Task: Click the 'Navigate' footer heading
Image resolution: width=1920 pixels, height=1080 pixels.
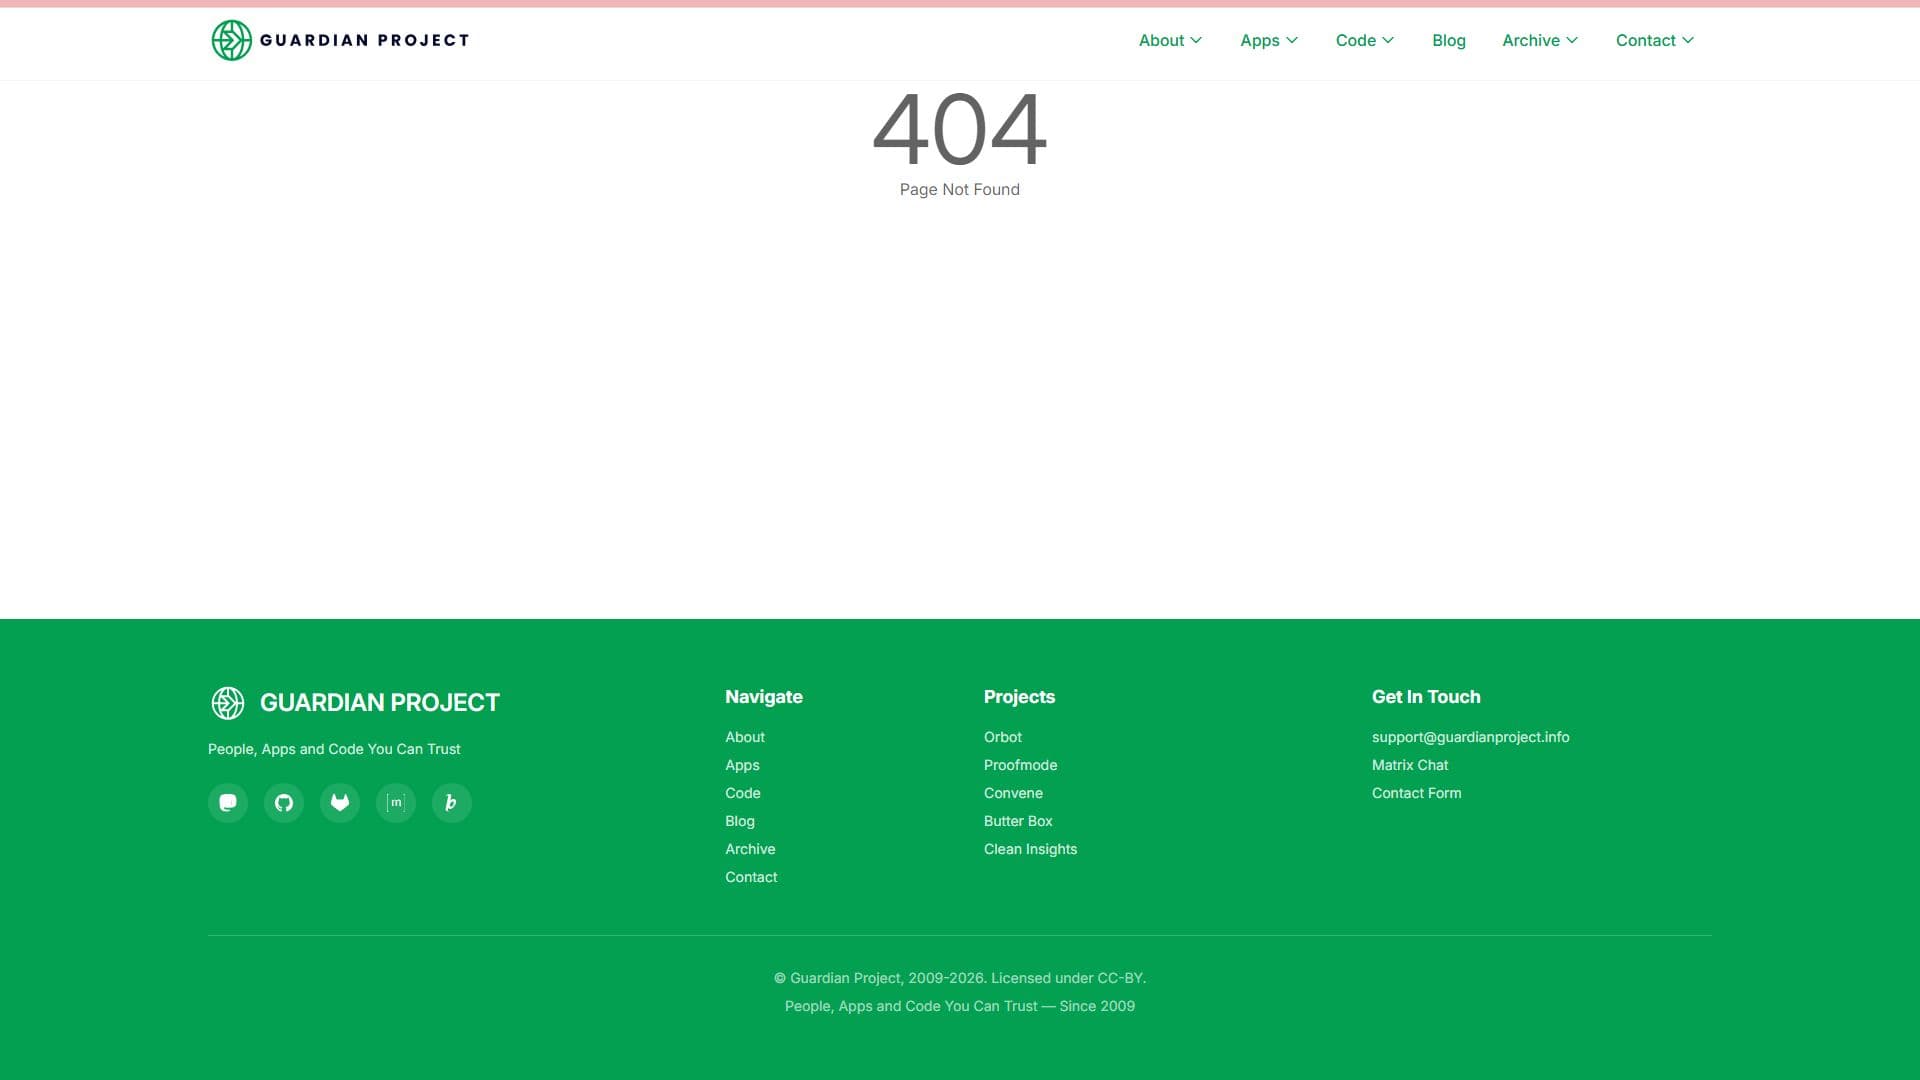Action: point(764,697)
